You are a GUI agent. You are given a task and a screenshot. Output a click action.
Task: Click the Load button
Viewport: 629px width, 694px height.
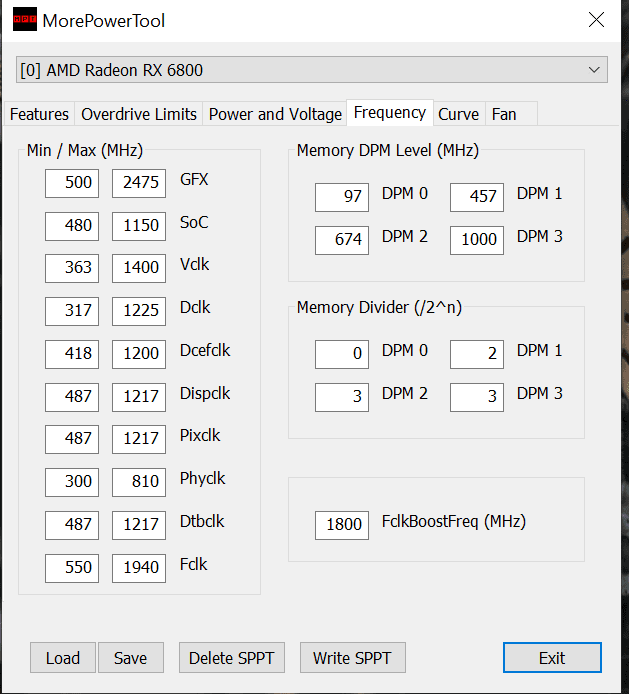(62, 657)
